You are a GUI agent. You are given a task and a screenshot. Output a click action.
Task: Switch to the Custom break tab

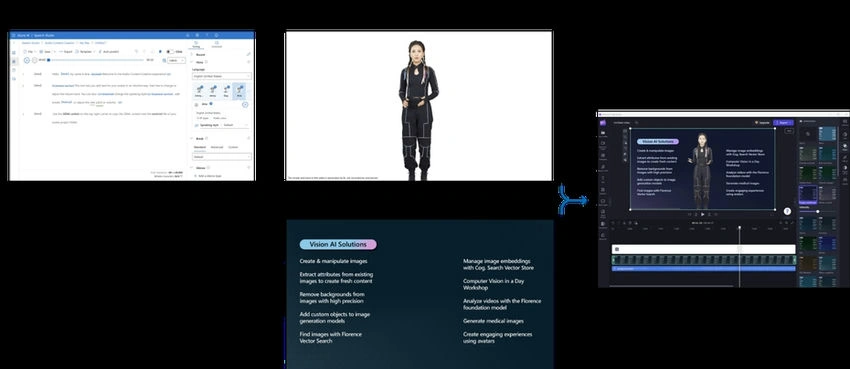[x=233, y=147]
